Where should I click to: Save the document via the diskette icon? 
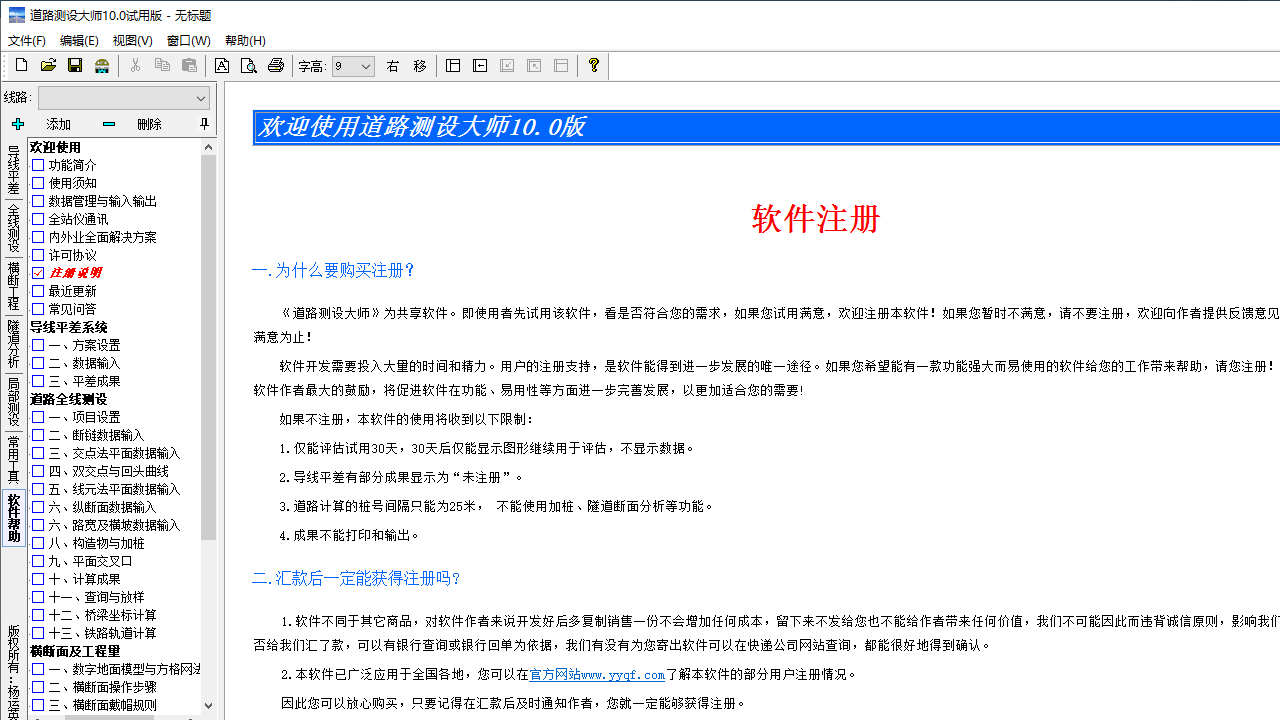tap(74, 65)
